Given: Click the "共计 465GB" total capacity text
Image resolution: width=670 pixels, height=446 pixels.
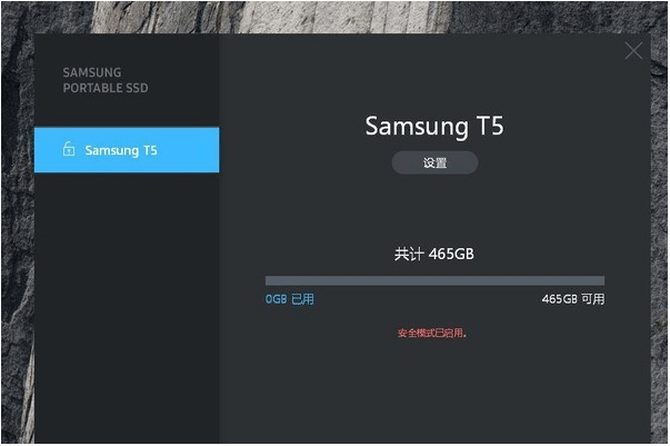Looking at the screenshot, I should pyautogui.click(x=434, y=254).
